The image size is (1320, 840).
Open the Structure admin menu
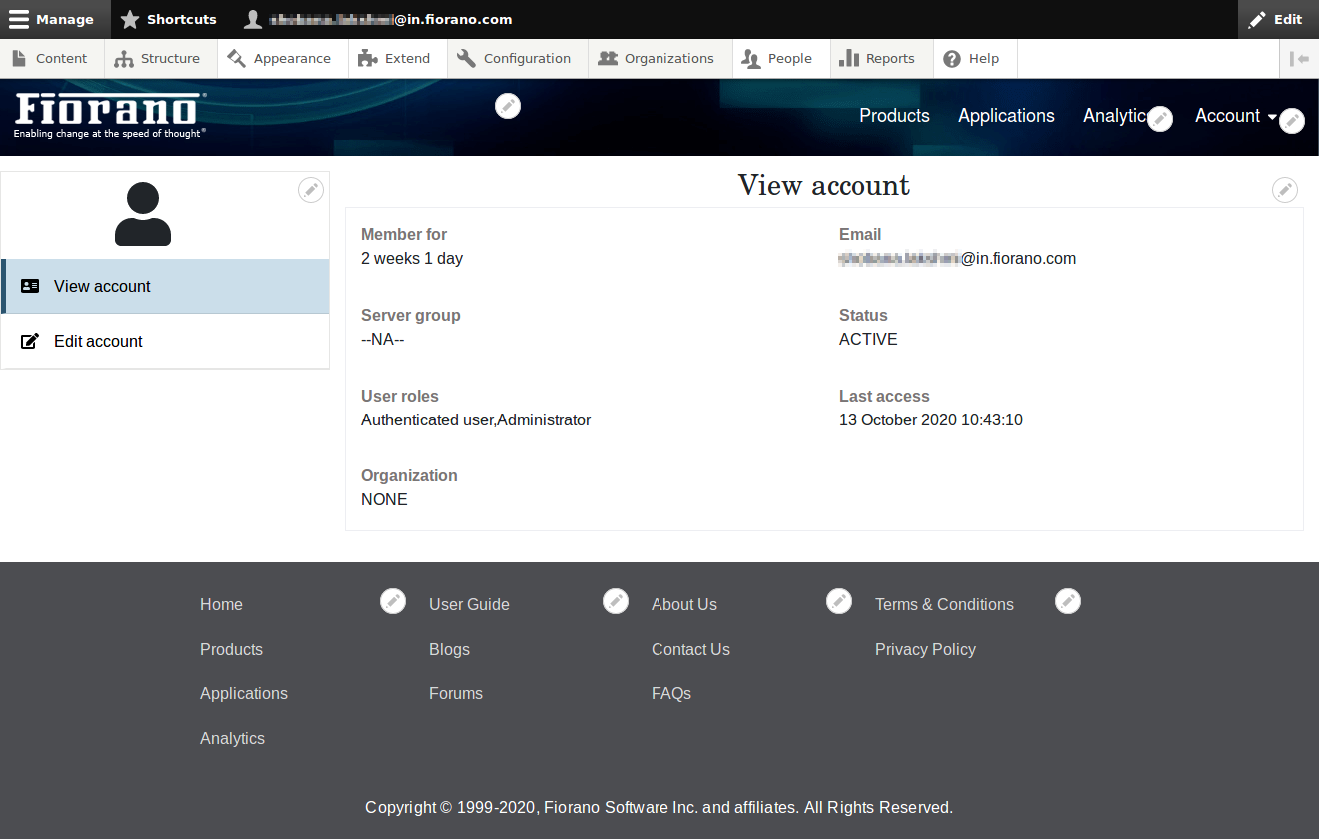(158, 59)
